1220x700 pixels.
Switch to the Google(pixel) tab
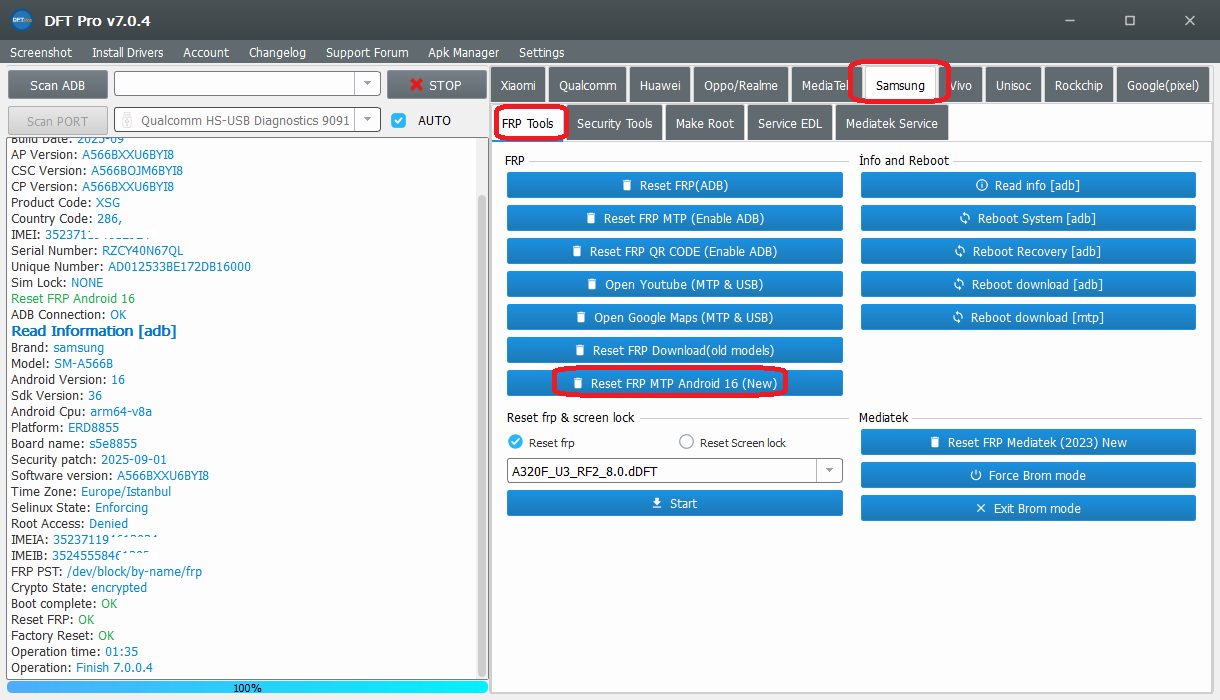(1162, 85)
